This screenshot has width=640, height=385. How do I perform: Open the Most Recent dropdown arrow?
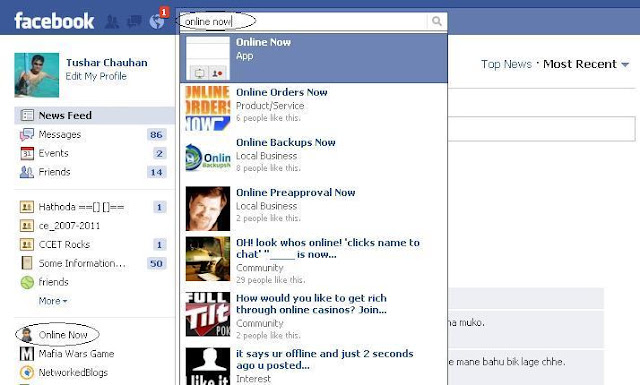point(624,65)
